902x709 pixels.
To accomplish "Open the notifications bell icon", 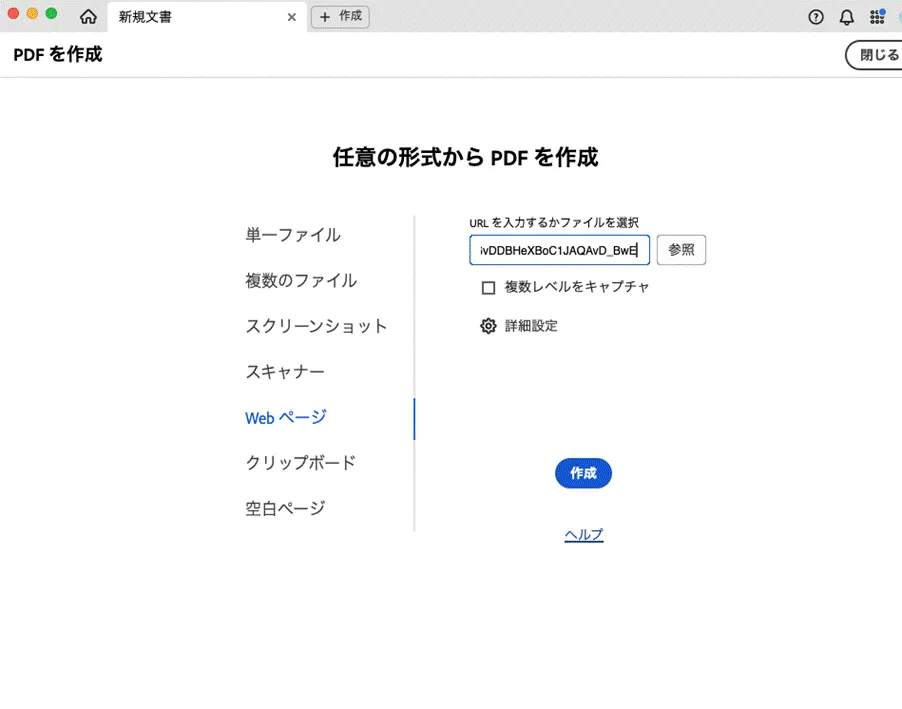I will [x=846, y=17].
